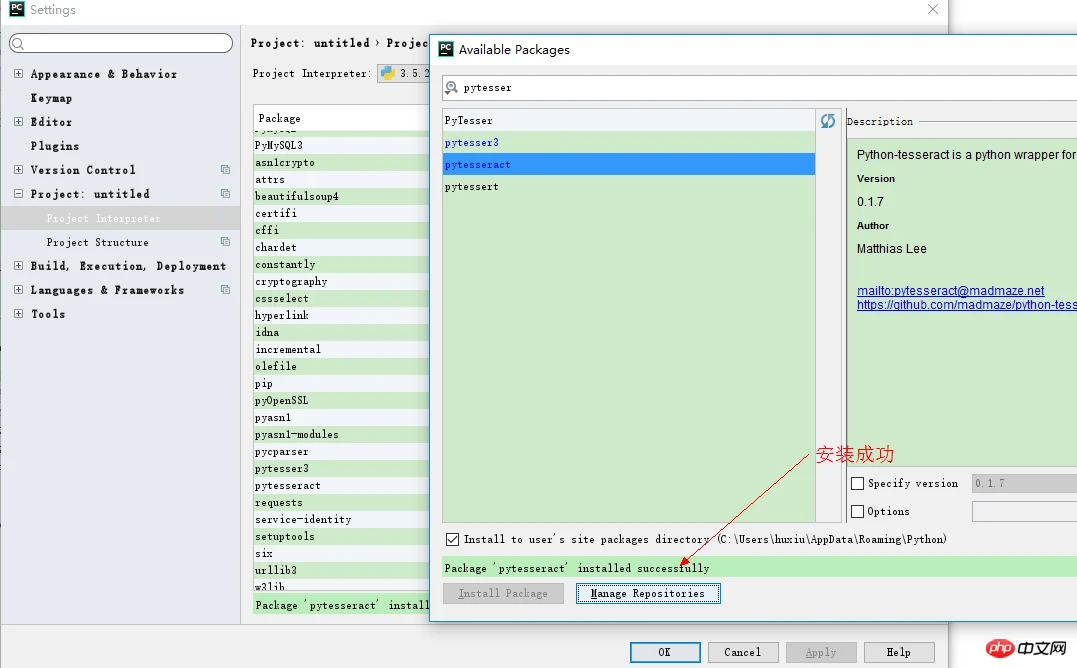Viewport: 1077px width, 668px height.
Task: Select Project Structure in settings tree
Action: click(x=98, y=242)
